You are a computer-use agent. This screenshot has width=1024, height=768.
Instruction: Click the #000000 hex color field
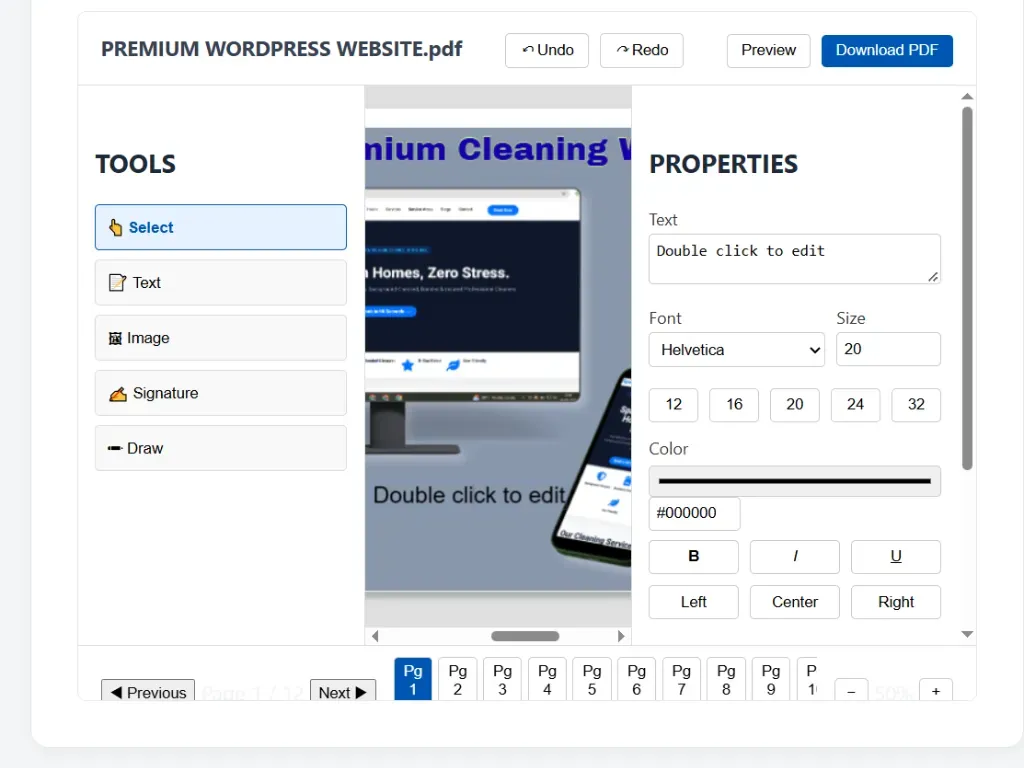pyautogui.click(x=694, y=513)
